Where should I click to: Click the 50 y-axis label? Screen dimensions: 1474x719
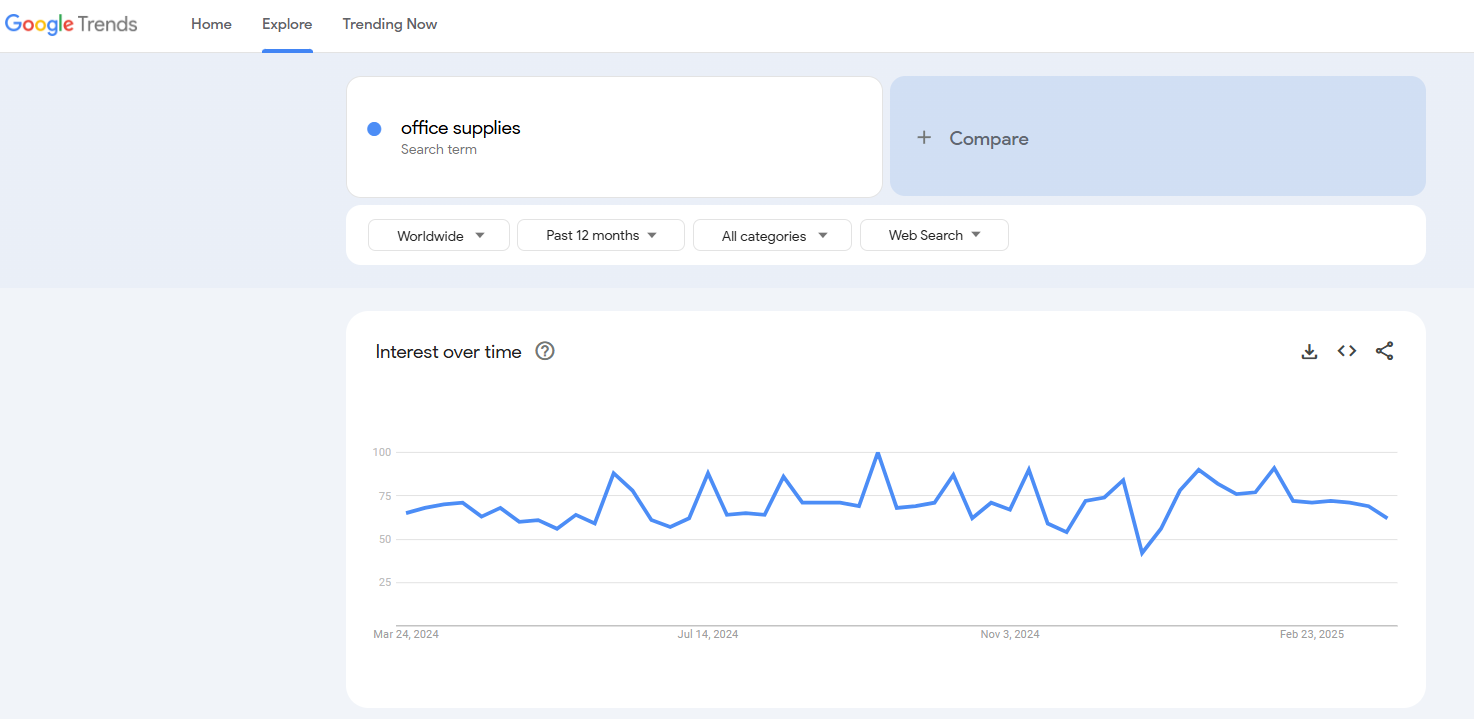click(384, 539)
